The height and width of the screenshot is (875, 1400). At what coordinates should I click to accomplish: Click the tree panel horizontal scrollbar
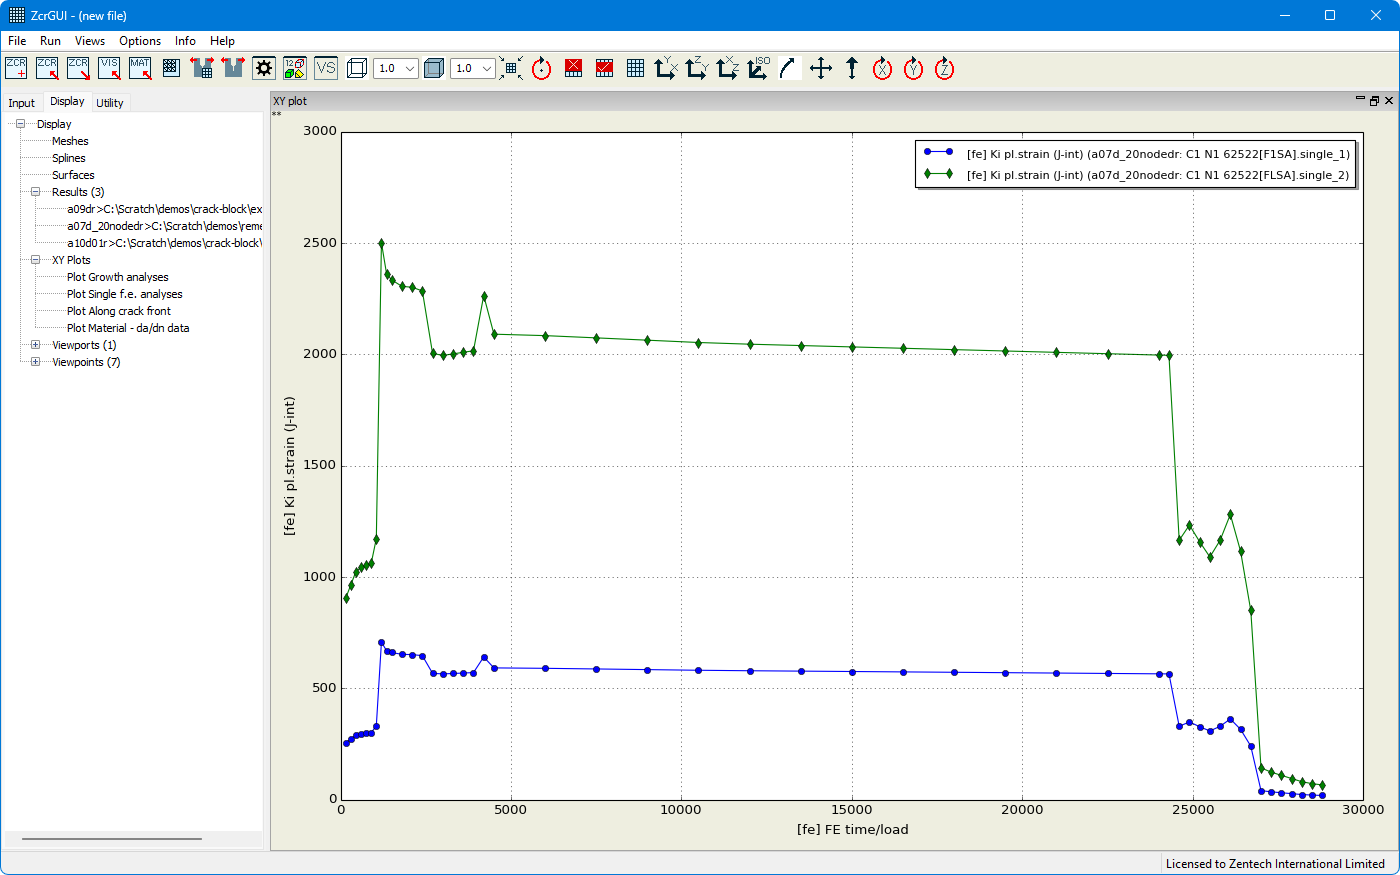tap(112, 839)
